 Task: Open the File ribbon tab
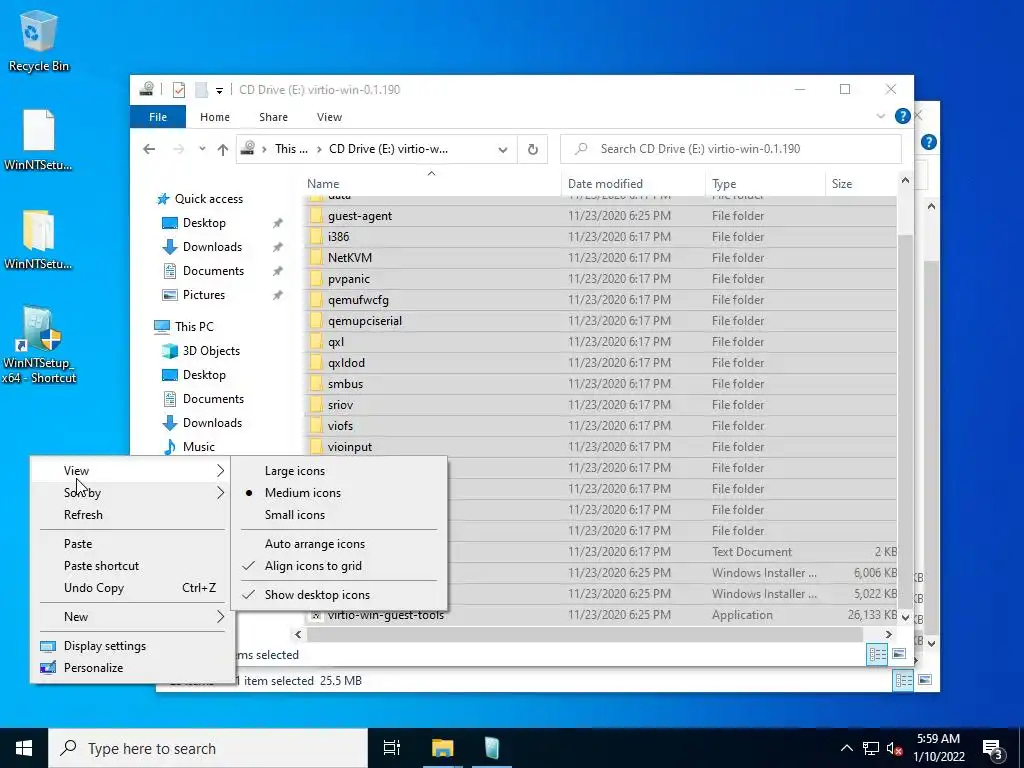(158, 117)
